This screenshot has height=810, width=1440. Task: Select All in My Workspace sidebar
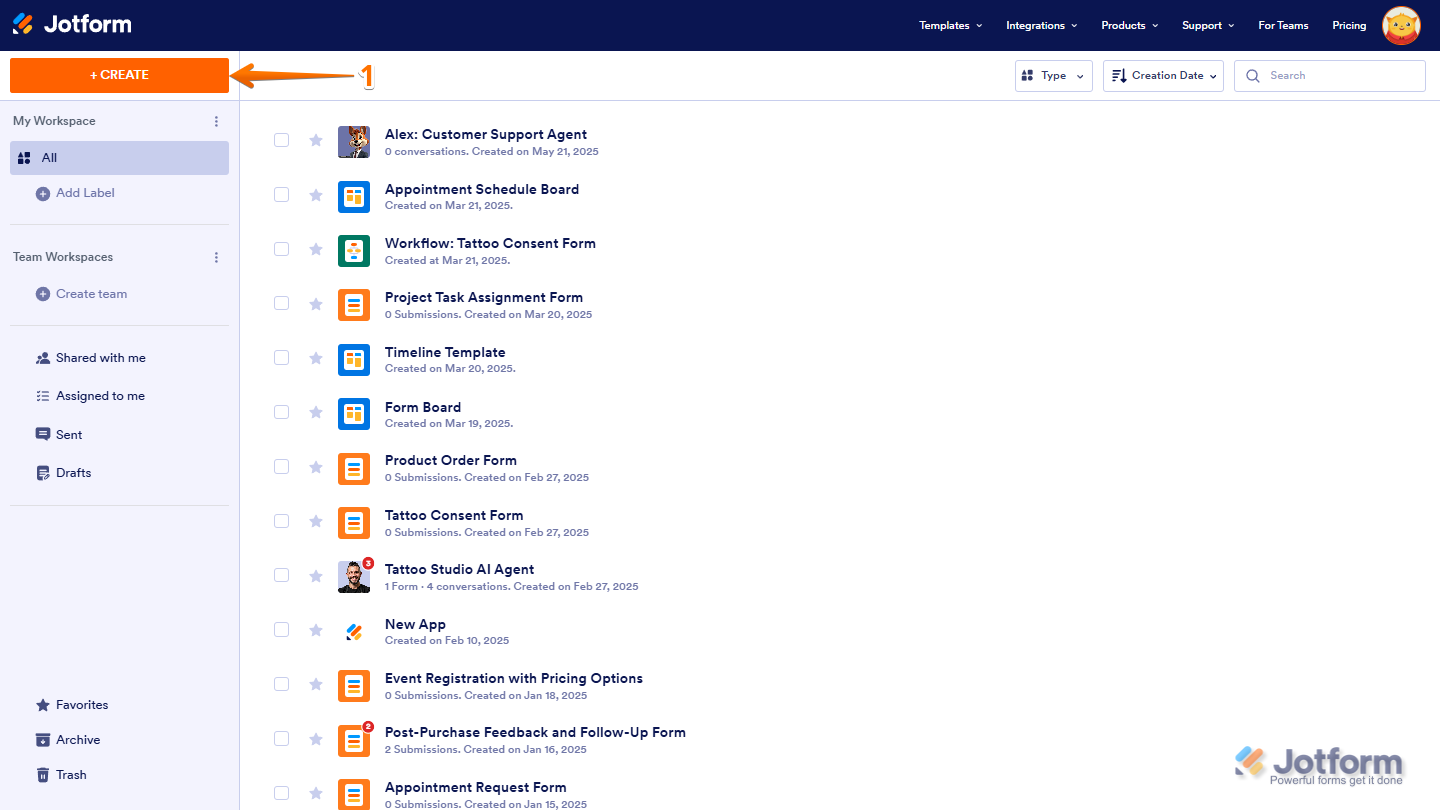tap(119, 158)
